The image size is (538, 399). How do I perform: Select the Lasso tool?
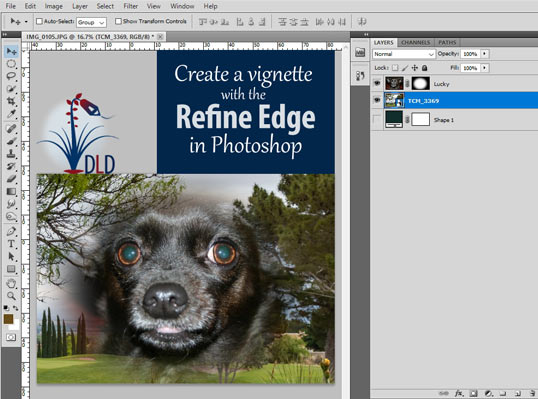point(11,76)
